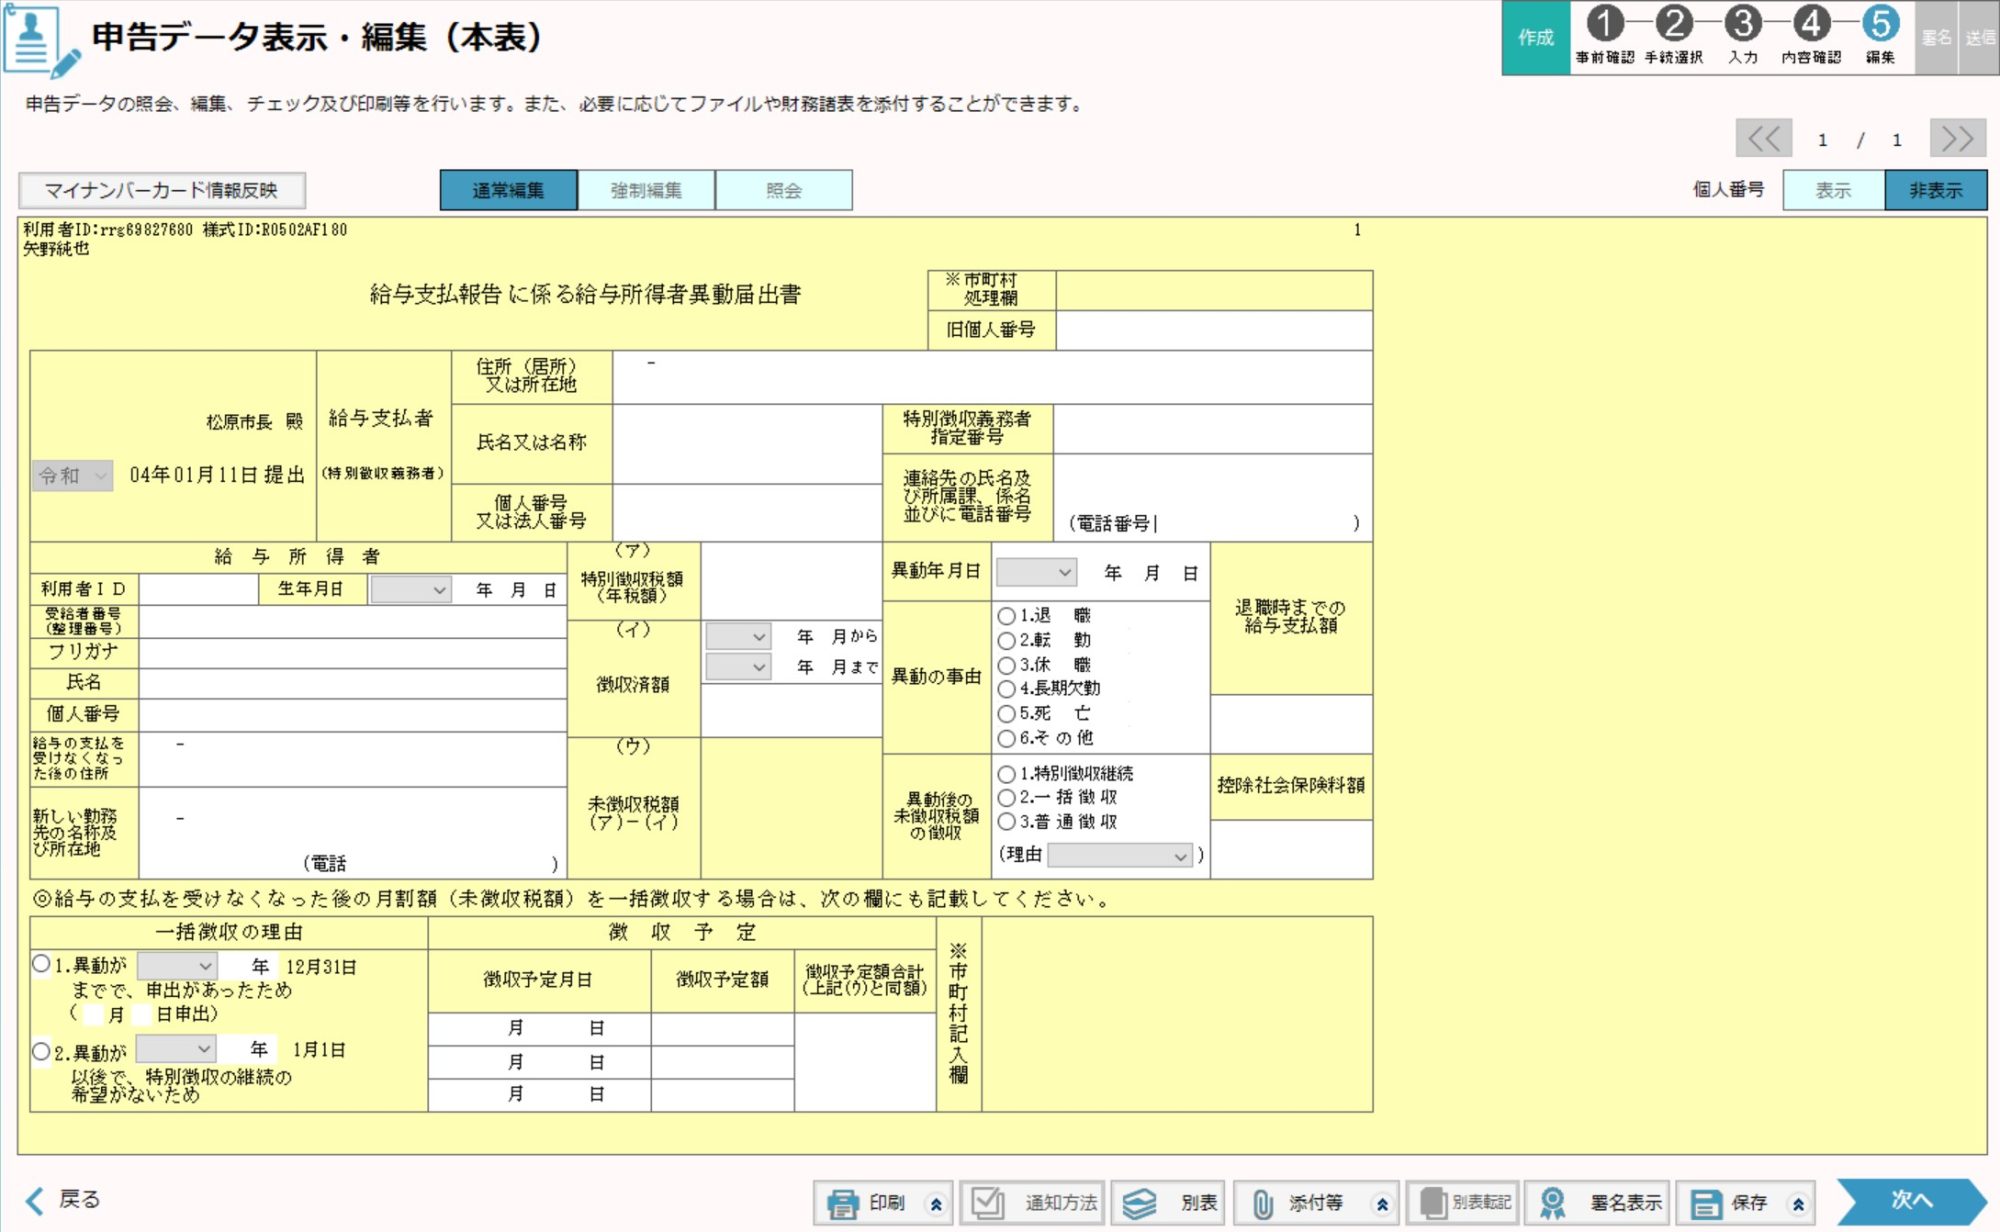Open the 生年月日 era dropdown

coord(410,590)
